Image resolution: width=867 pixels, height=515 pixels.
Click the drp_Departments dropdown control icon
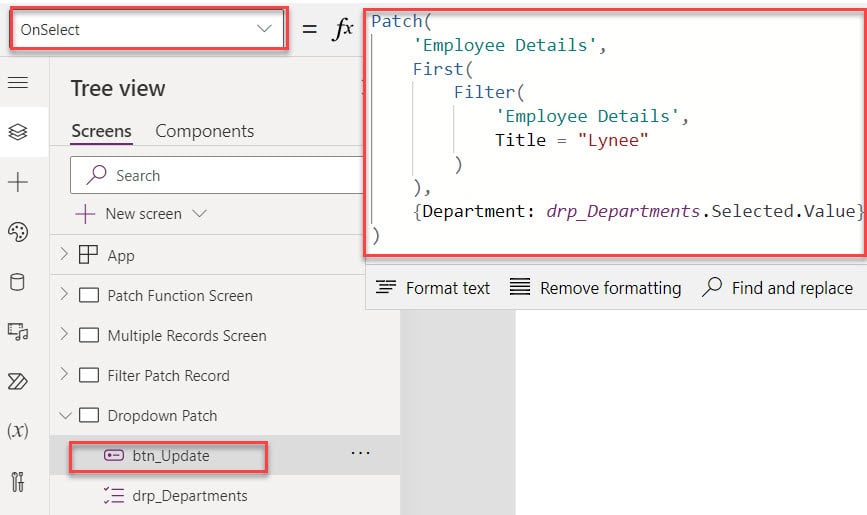[x=114, y=495]
